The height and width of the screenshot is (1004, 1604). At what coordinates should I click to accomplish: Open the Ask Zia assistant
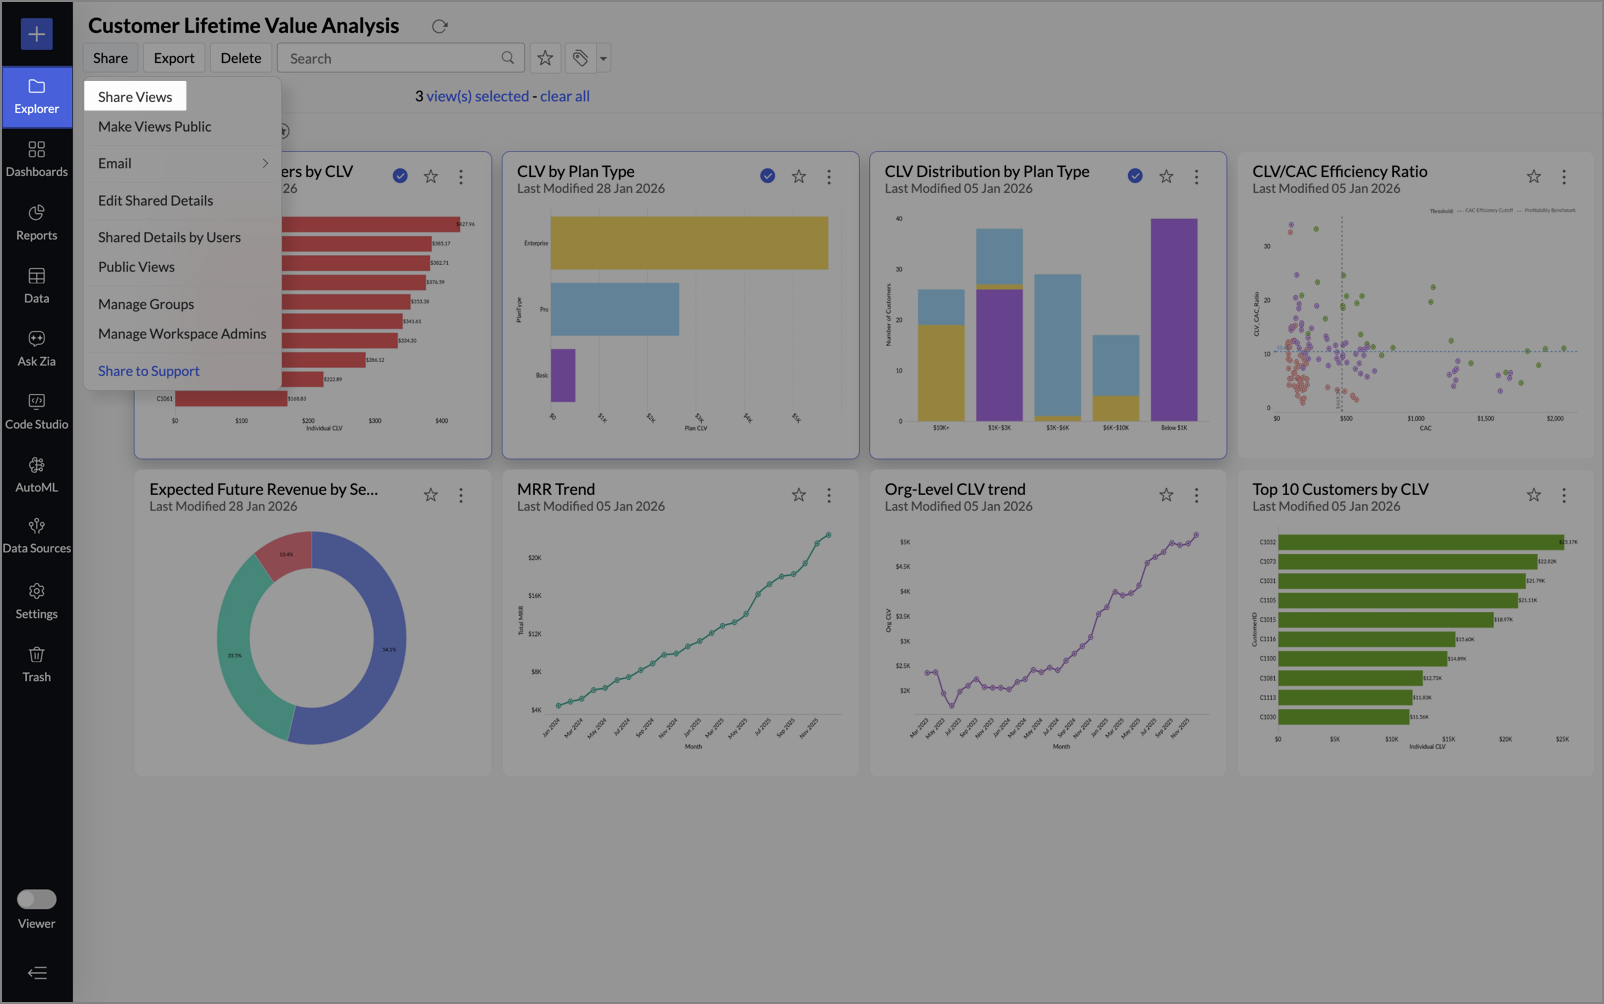(x=36, y=348)
